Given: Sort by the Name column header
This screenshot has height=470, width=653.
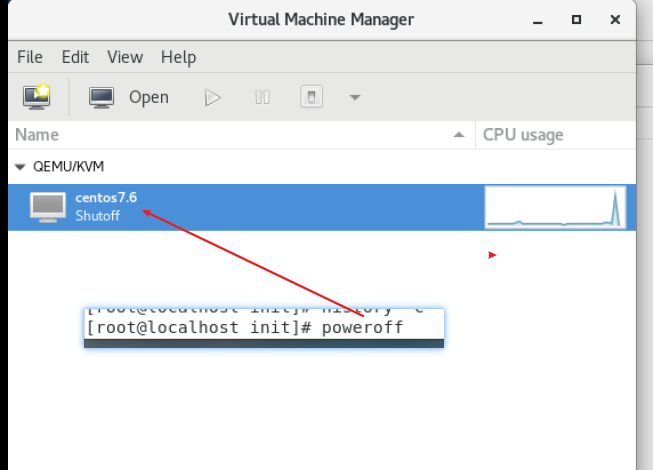Looking at the screenshot, I should 242,135.
